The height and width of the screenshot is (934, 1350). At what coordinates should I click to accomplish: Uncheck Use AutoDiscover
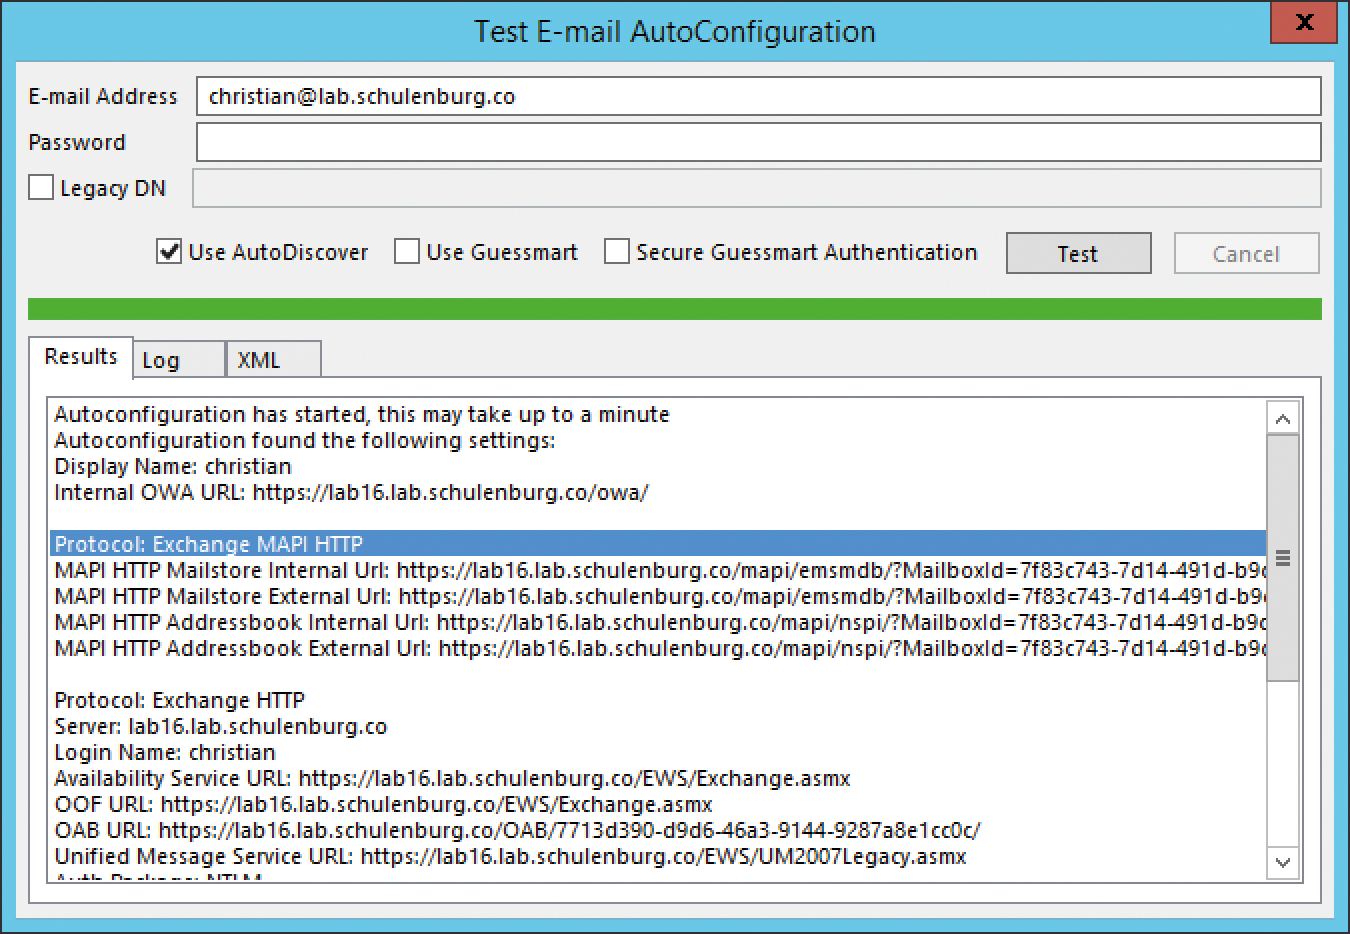pyautogui.click(x=168, y=252)
